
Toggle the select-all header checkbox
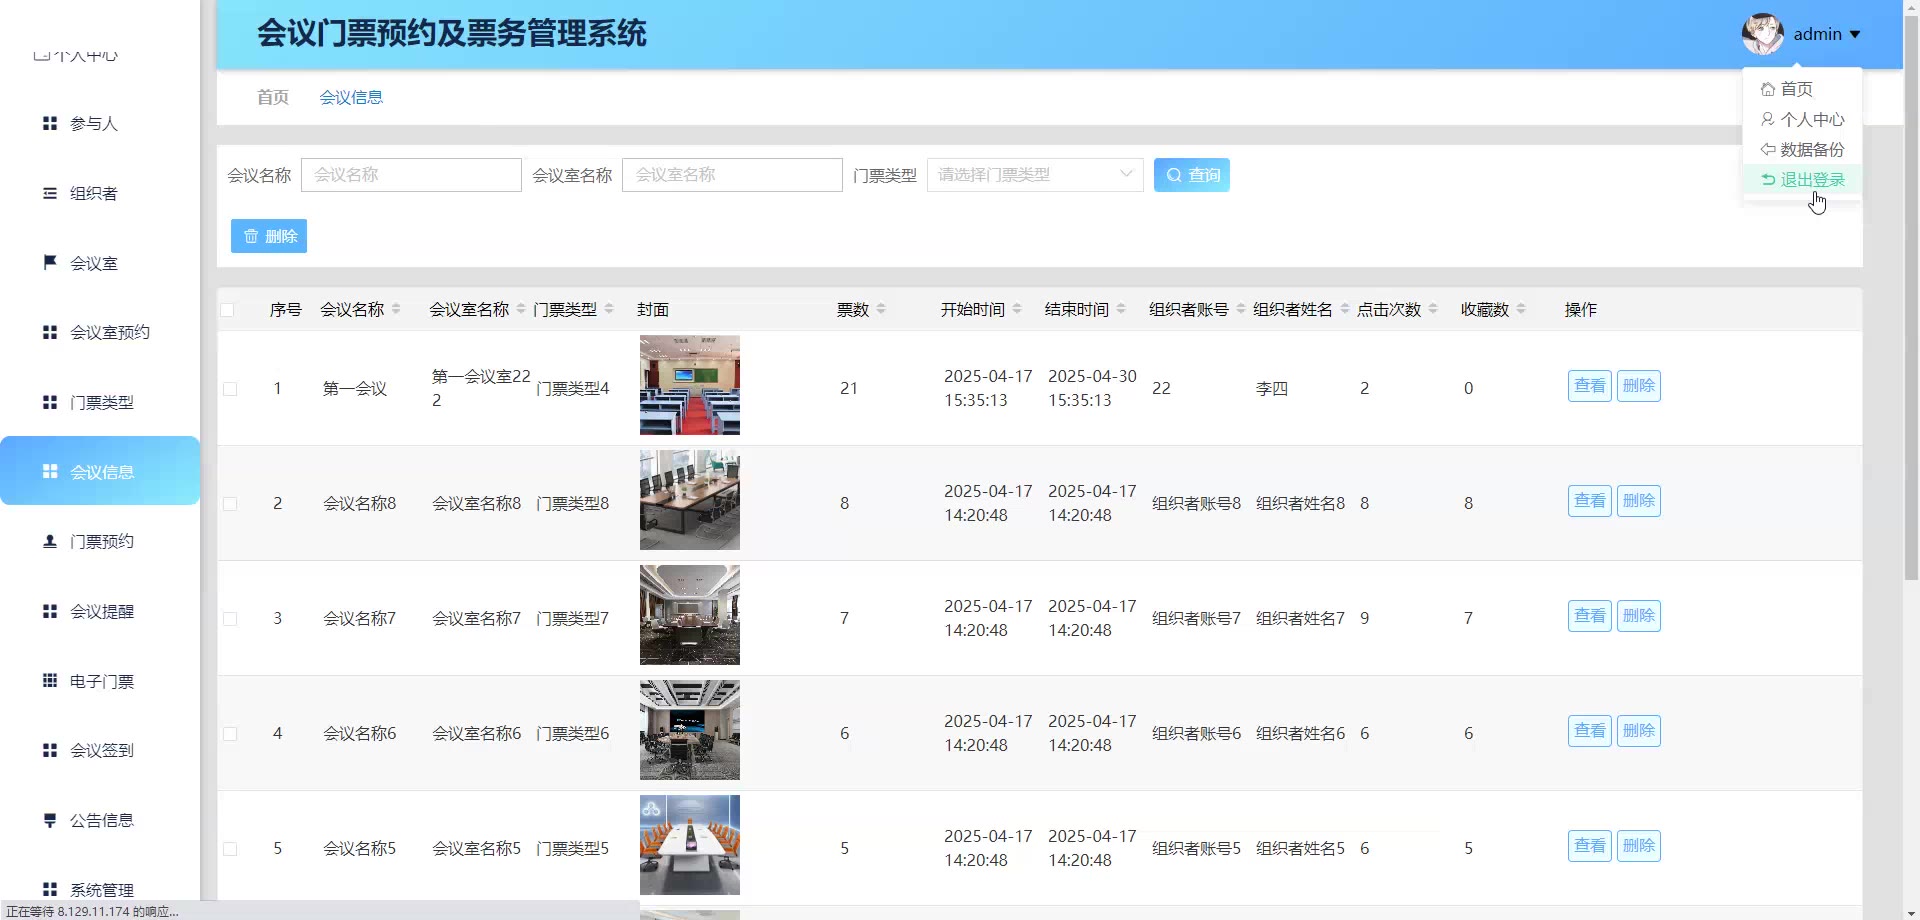click(228, 310)
